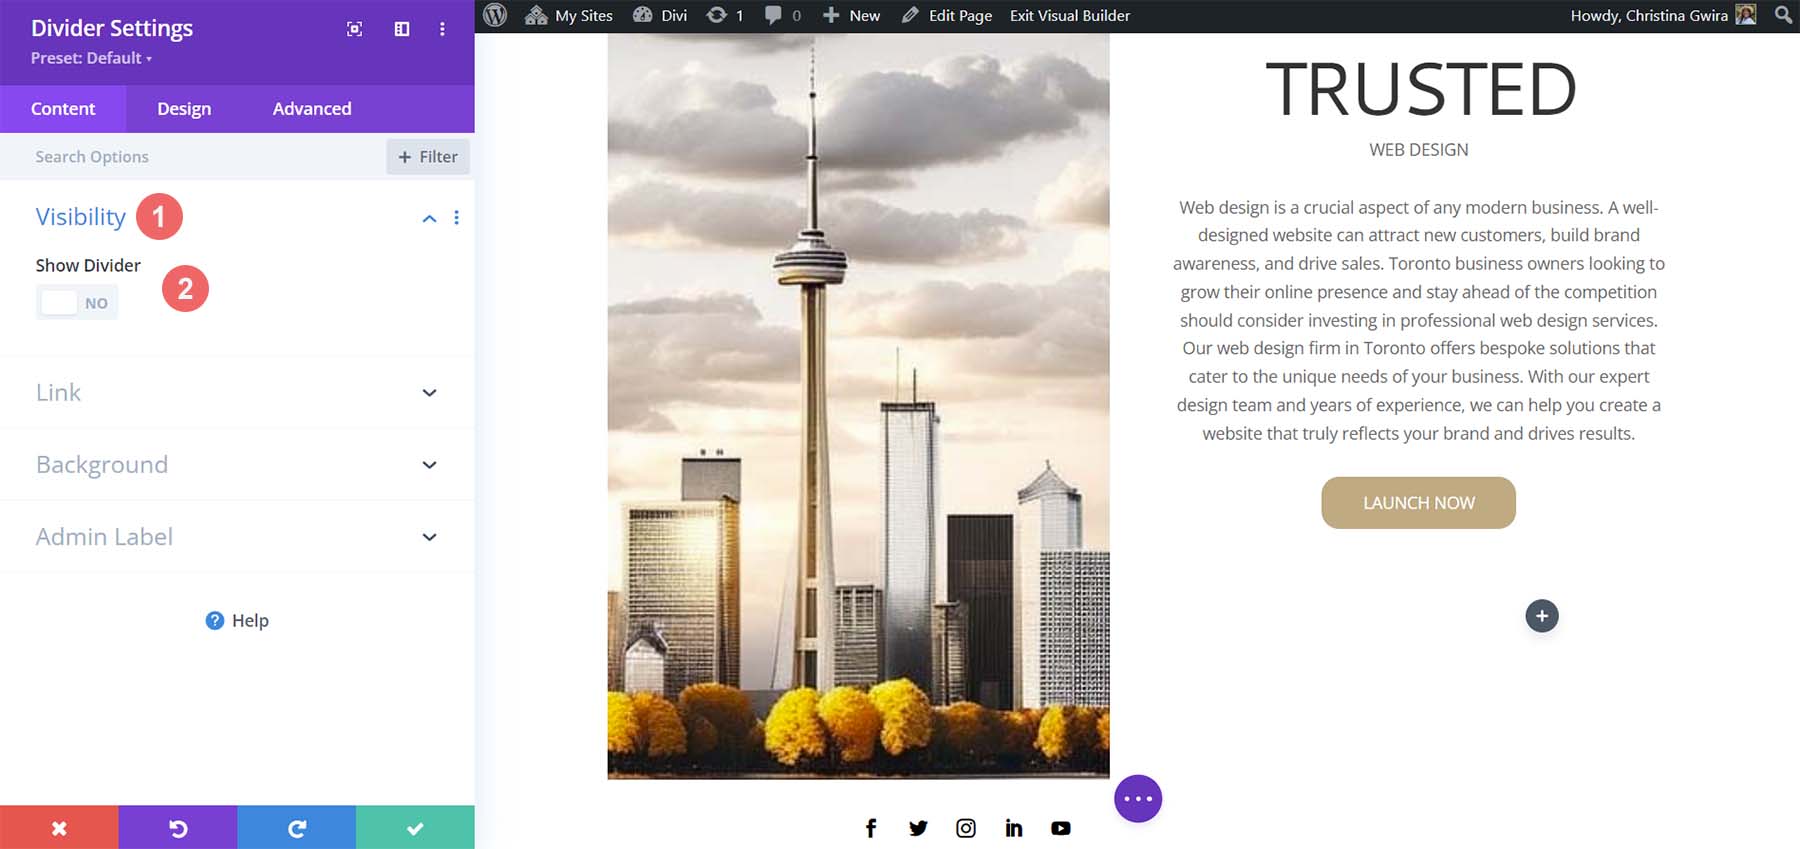This screenshot has height=849, width=1800.
Task: Expand the Link section
Action: (x=429, y=393)
